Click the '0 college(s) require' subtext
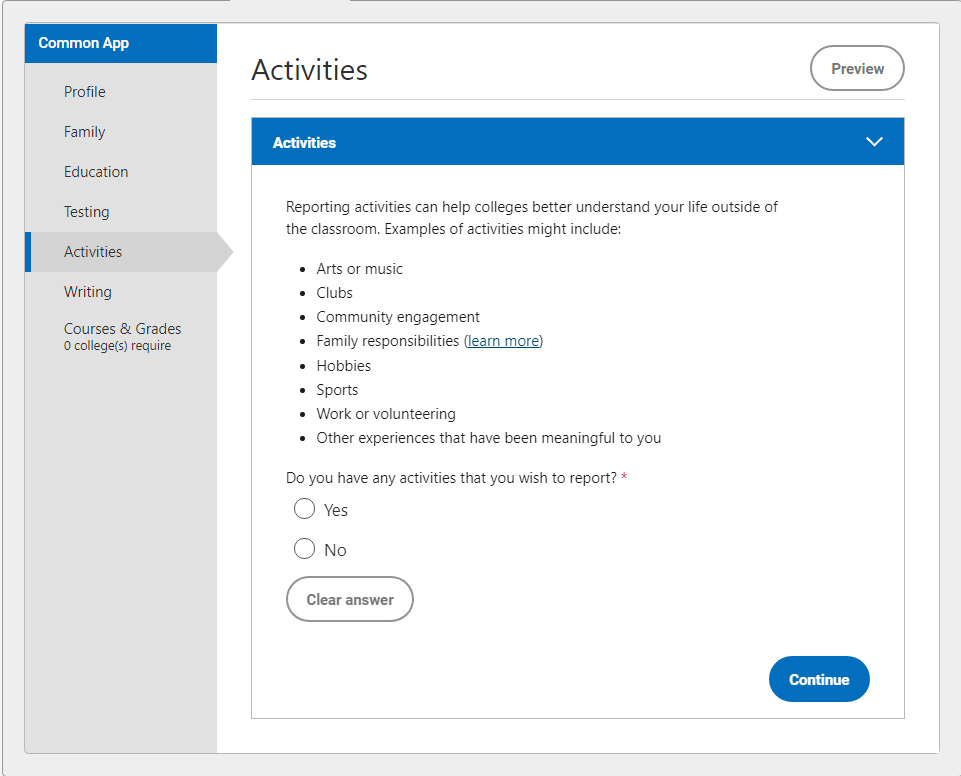 pyautogui.click(x=117, y=346)
